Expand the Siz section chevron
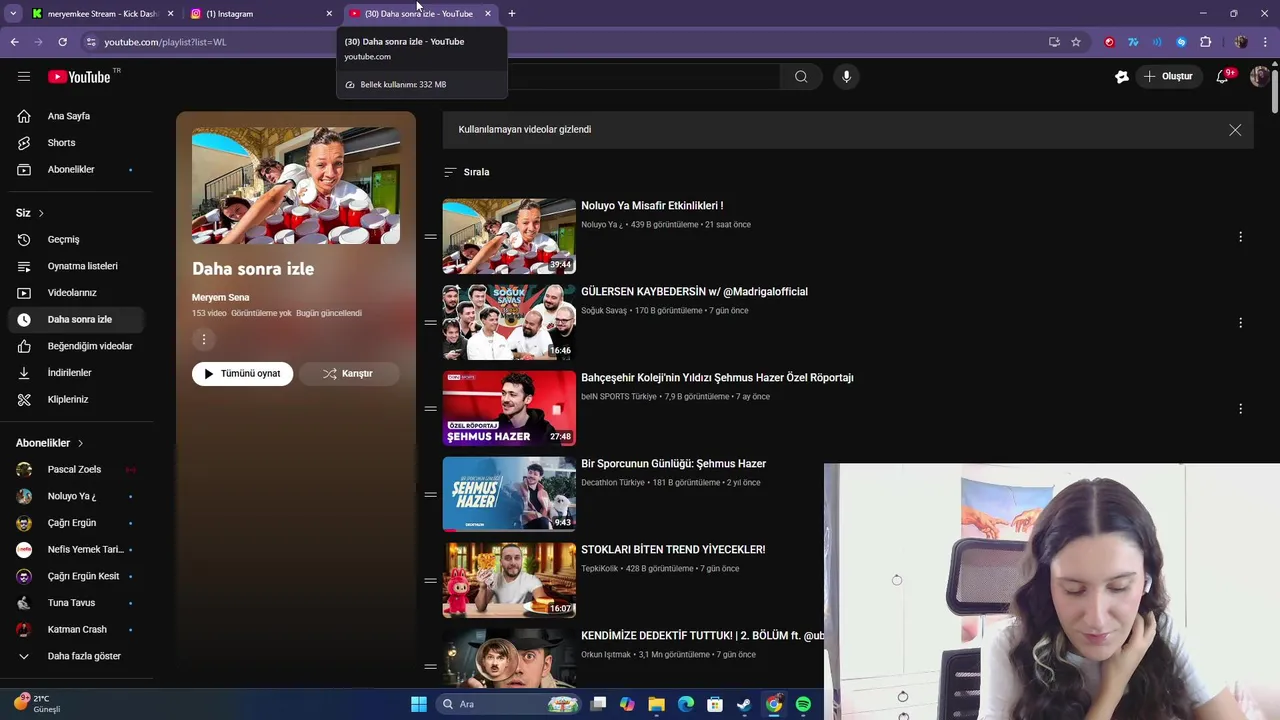Image resolution: width=1280 pixels, height=720 pixels. click(x=41, y=213)
